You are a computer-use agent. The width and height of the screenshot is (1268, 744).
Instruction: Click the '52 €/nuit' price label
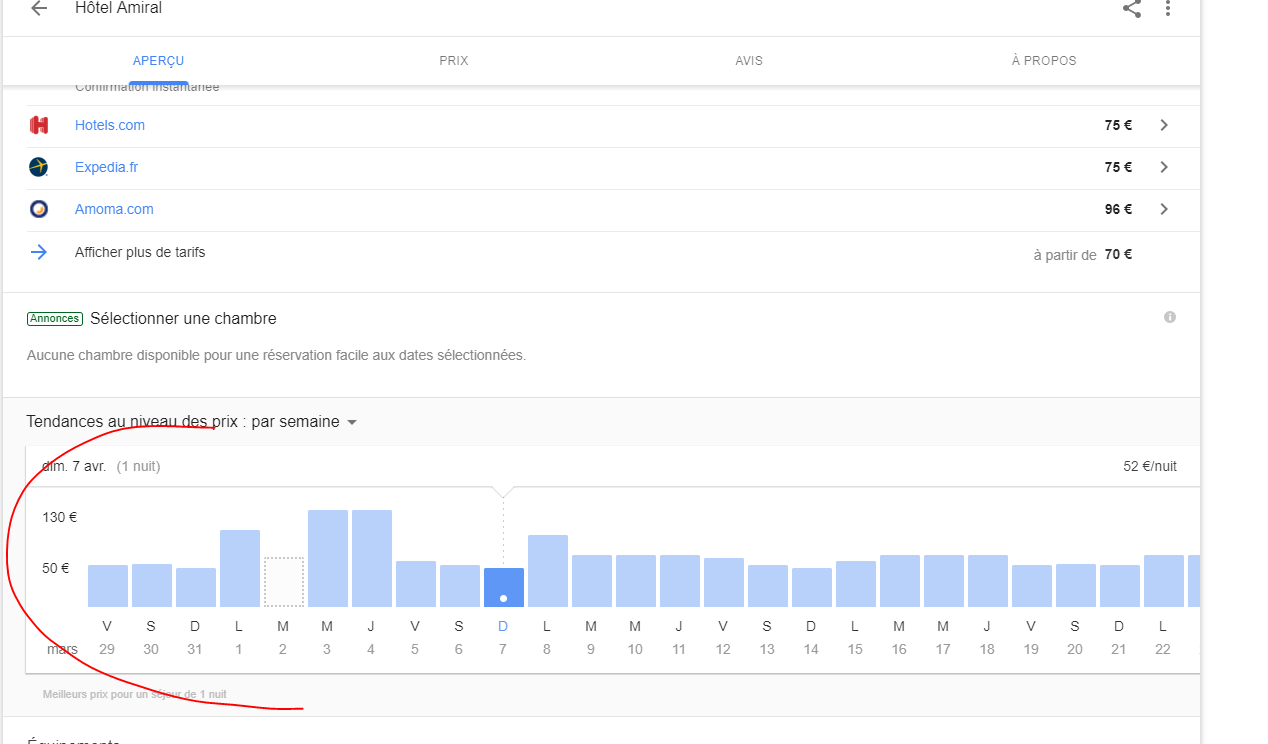1150,466
